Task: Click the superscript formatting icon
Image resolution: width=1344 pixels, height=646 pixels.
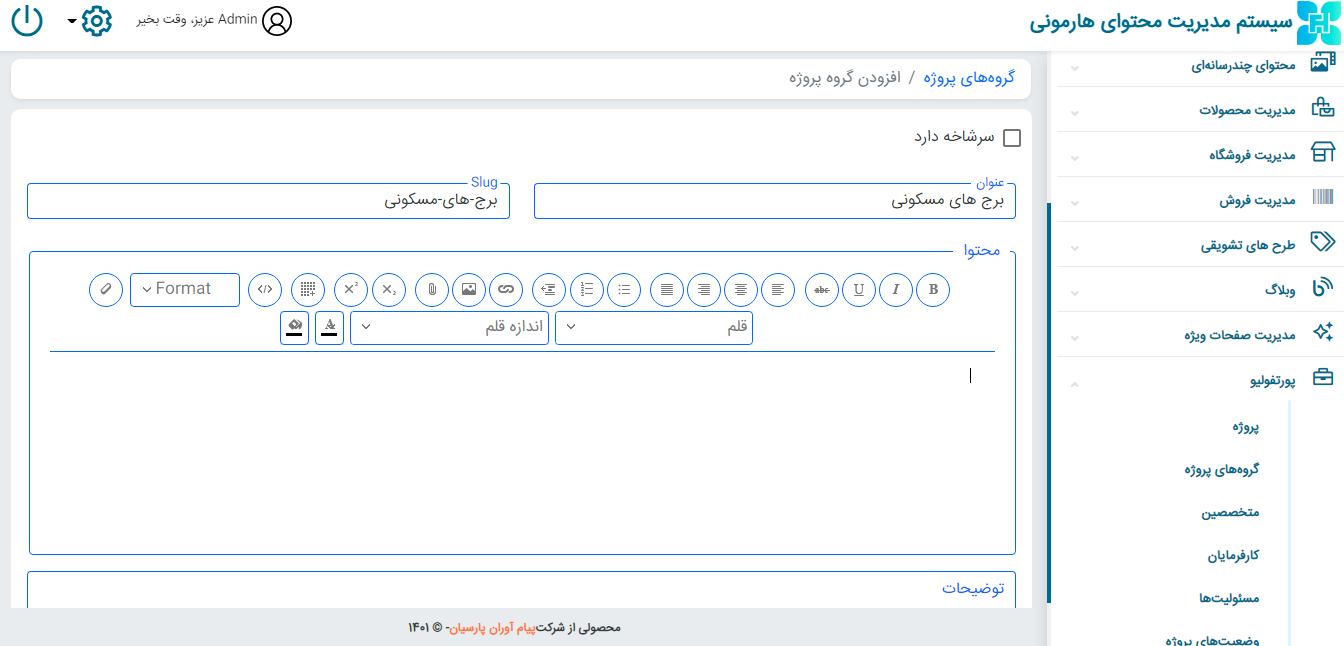Action: coord(351,289)
